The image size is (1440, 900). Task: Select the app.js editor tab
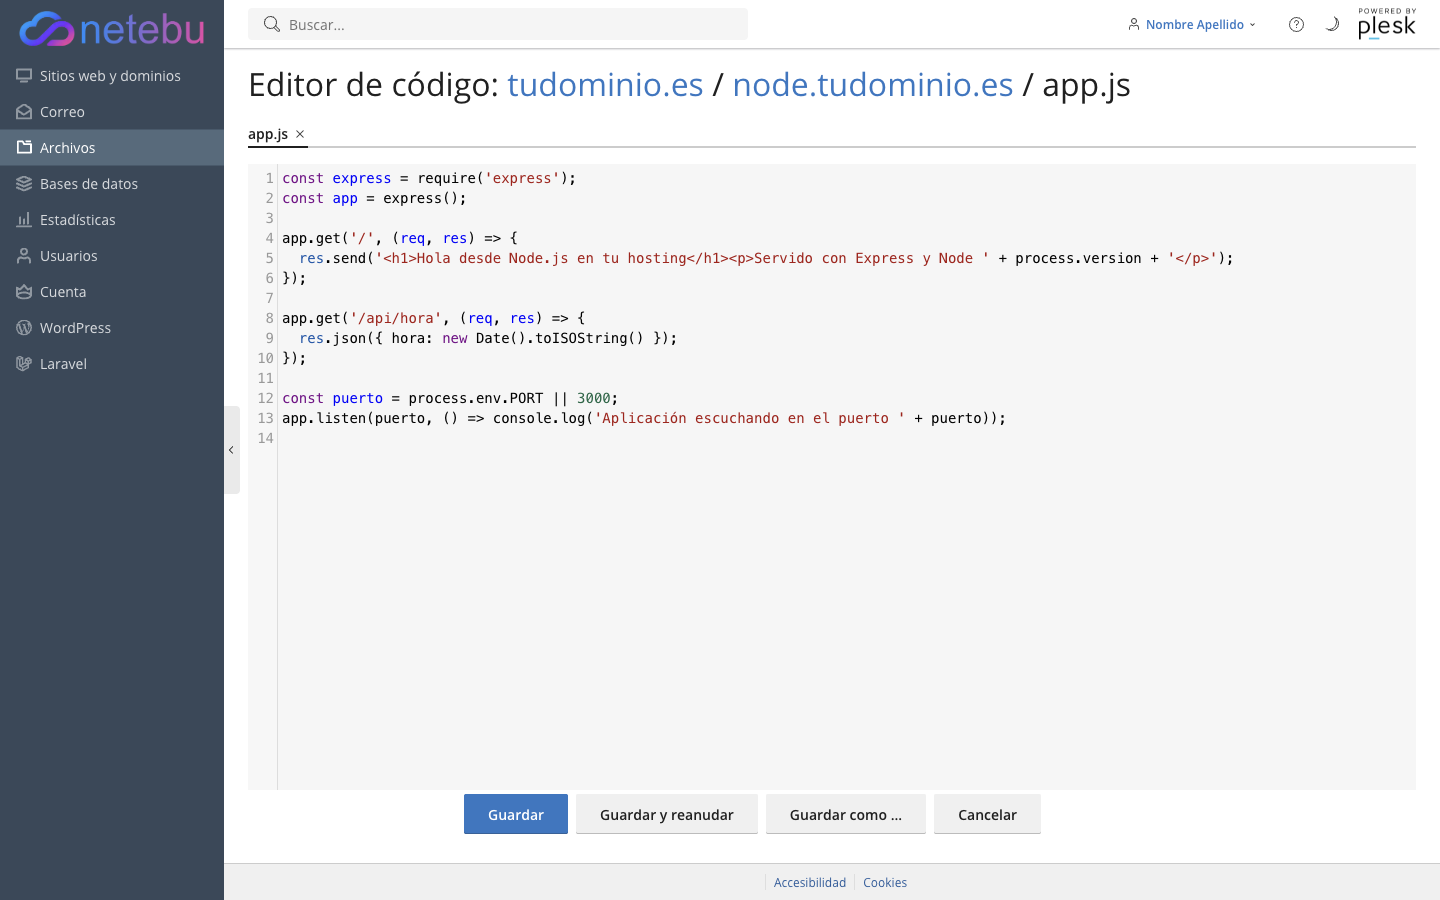pyautogui.click(x=268, y=134)
